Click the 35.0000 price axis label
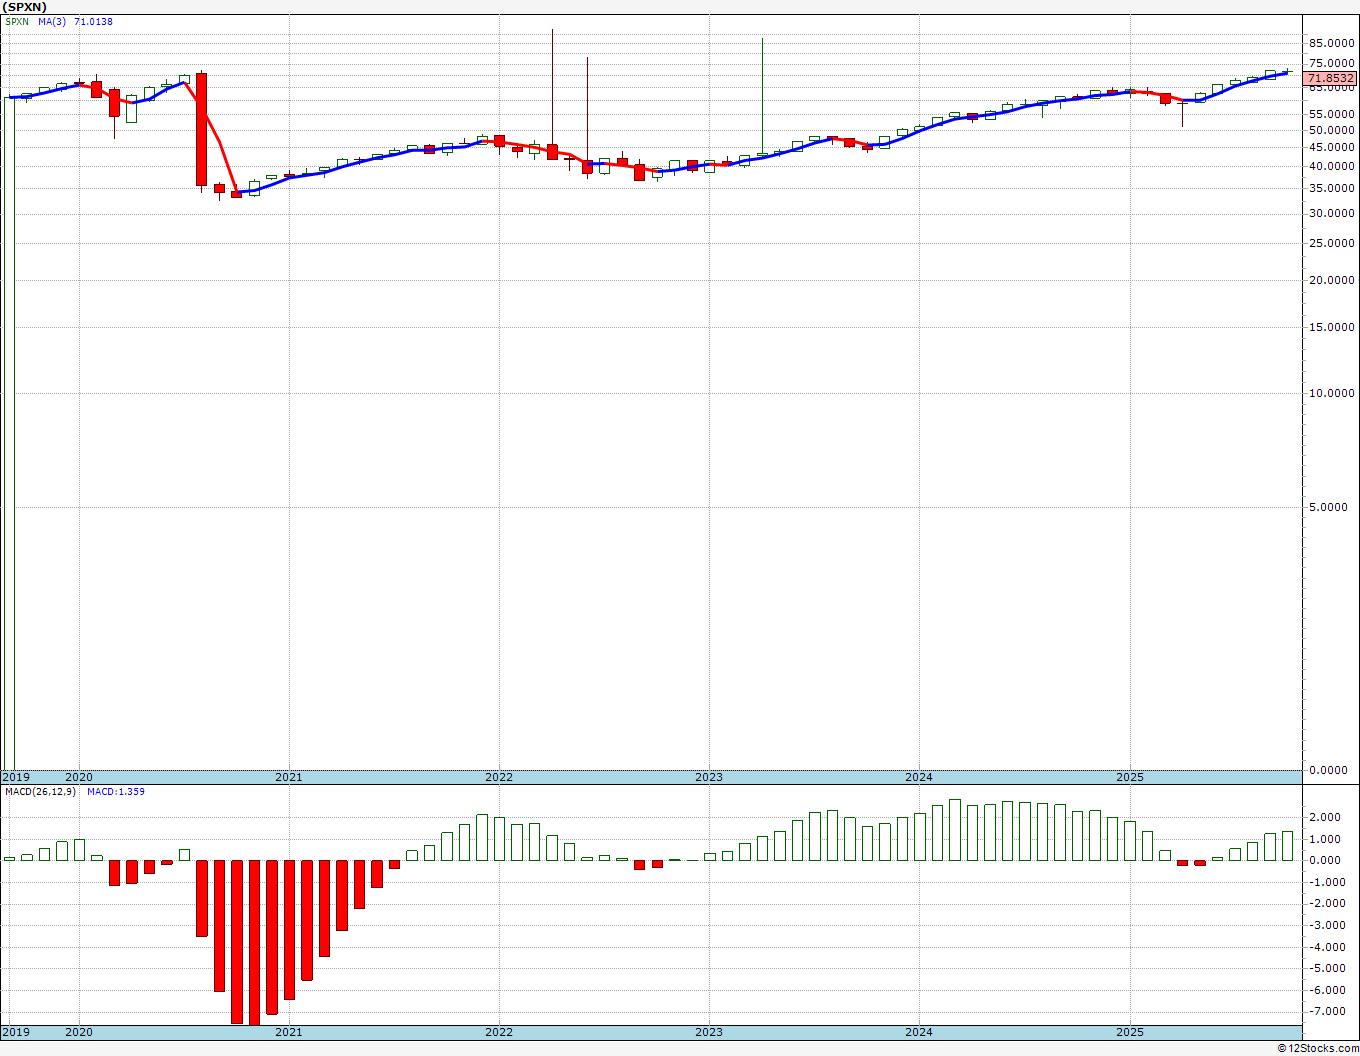1360x1056 pixels. (x=1331, y=188)
